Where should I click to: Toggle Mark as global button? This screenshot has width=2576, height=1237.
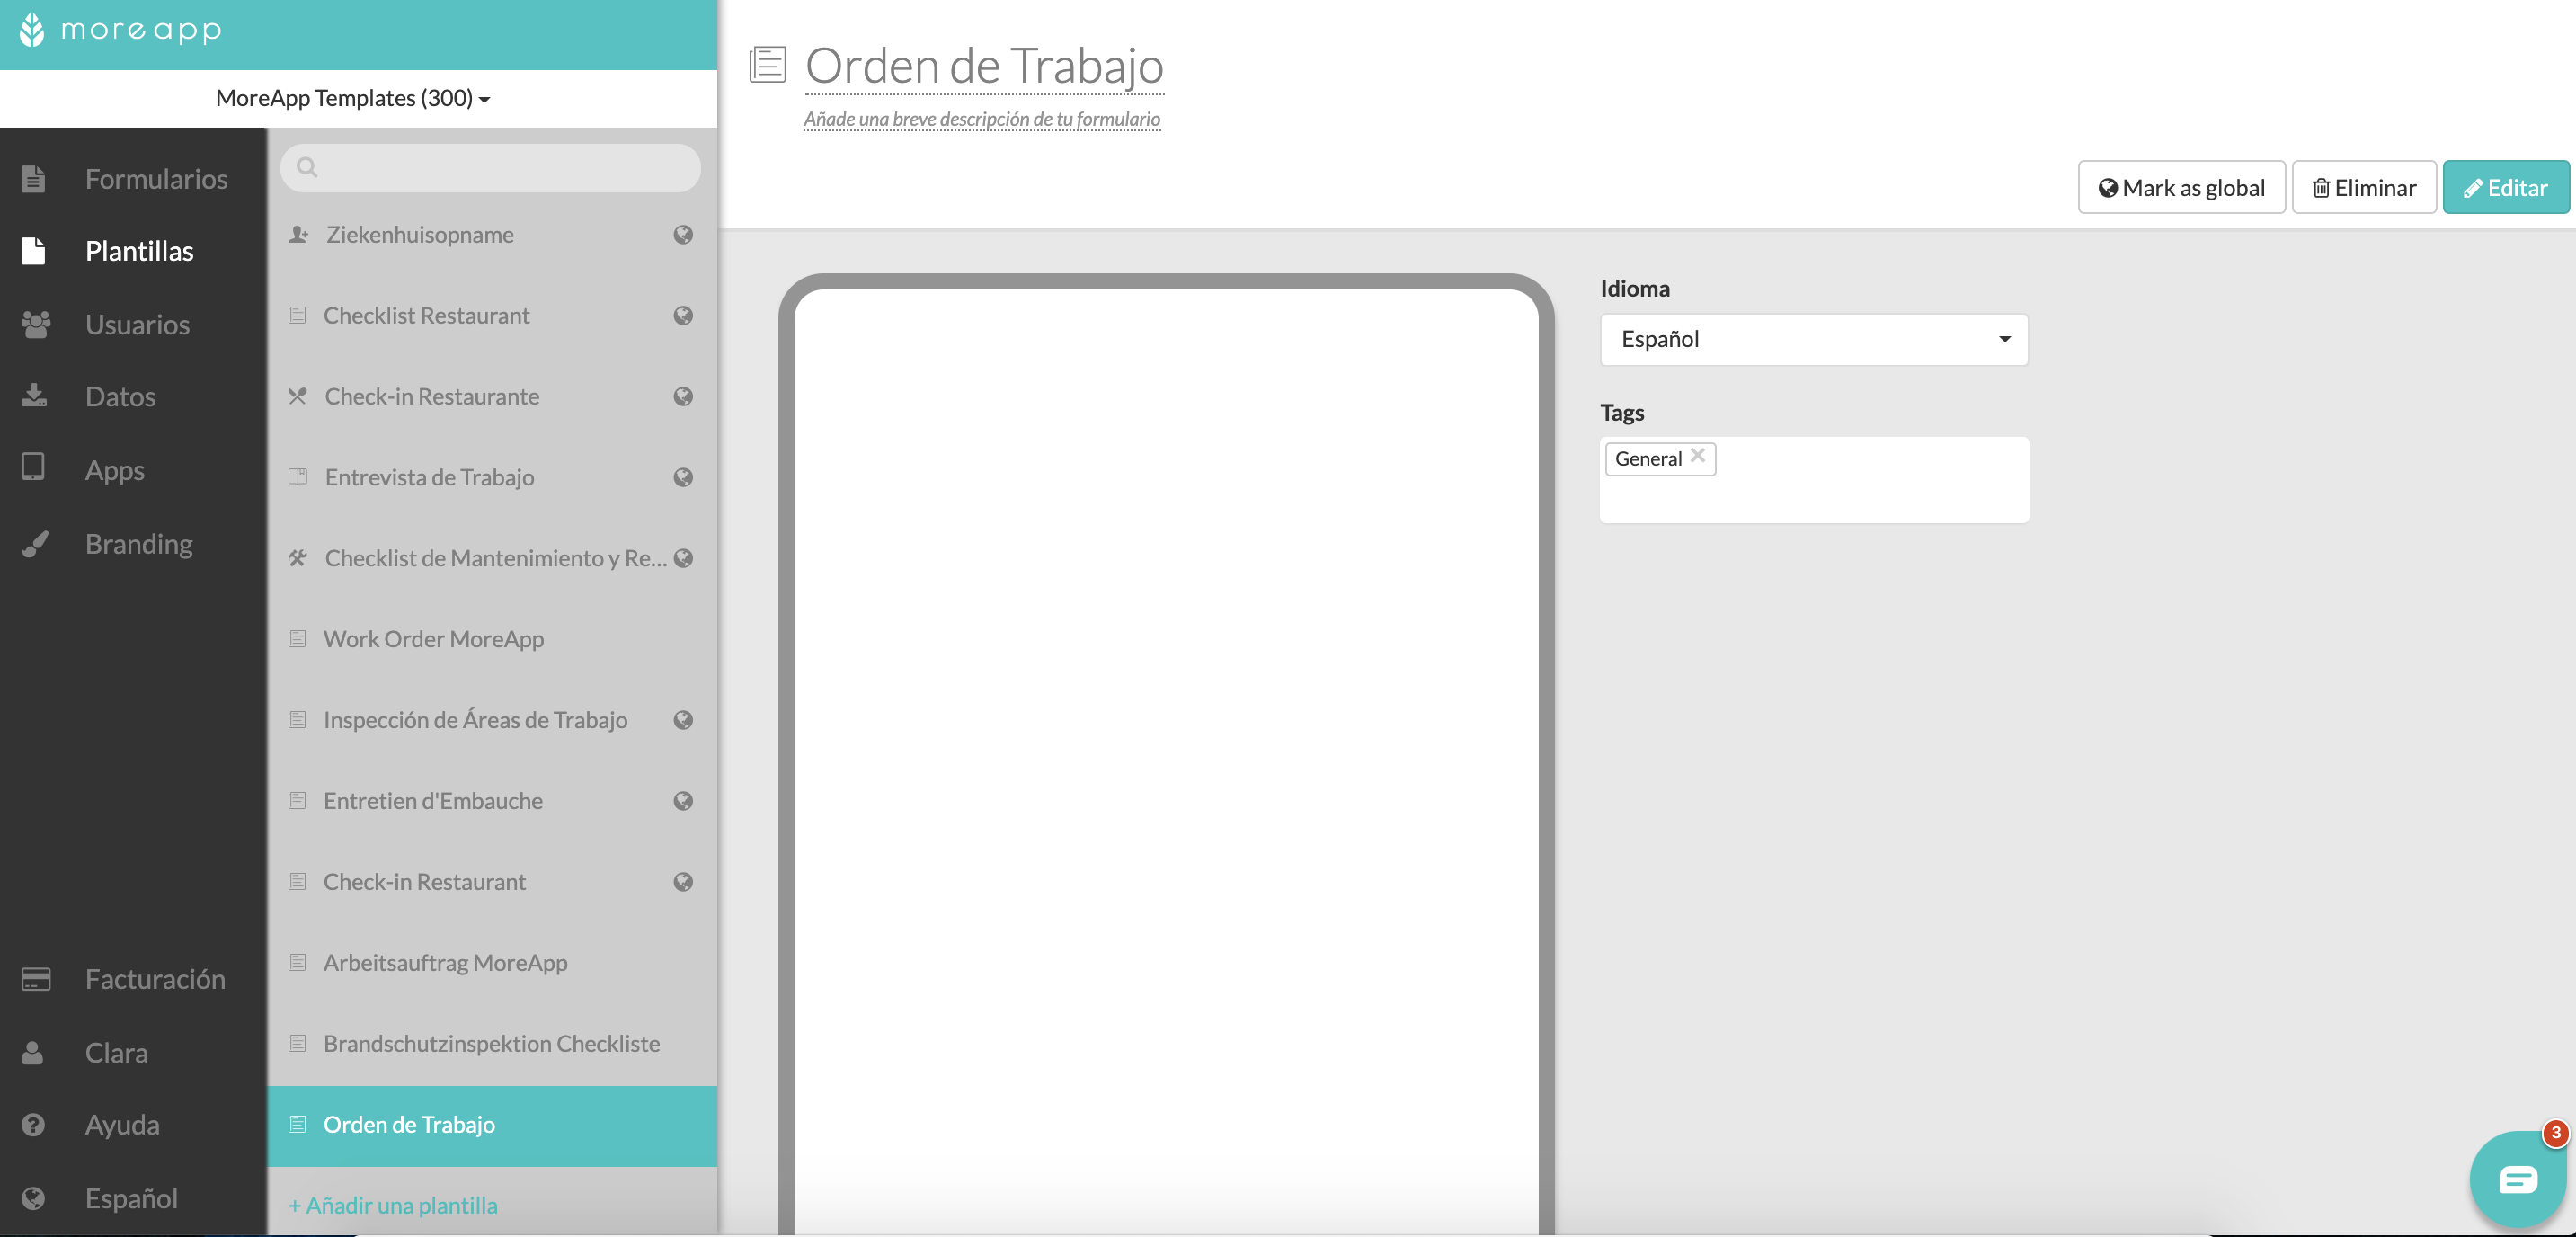2181,187
